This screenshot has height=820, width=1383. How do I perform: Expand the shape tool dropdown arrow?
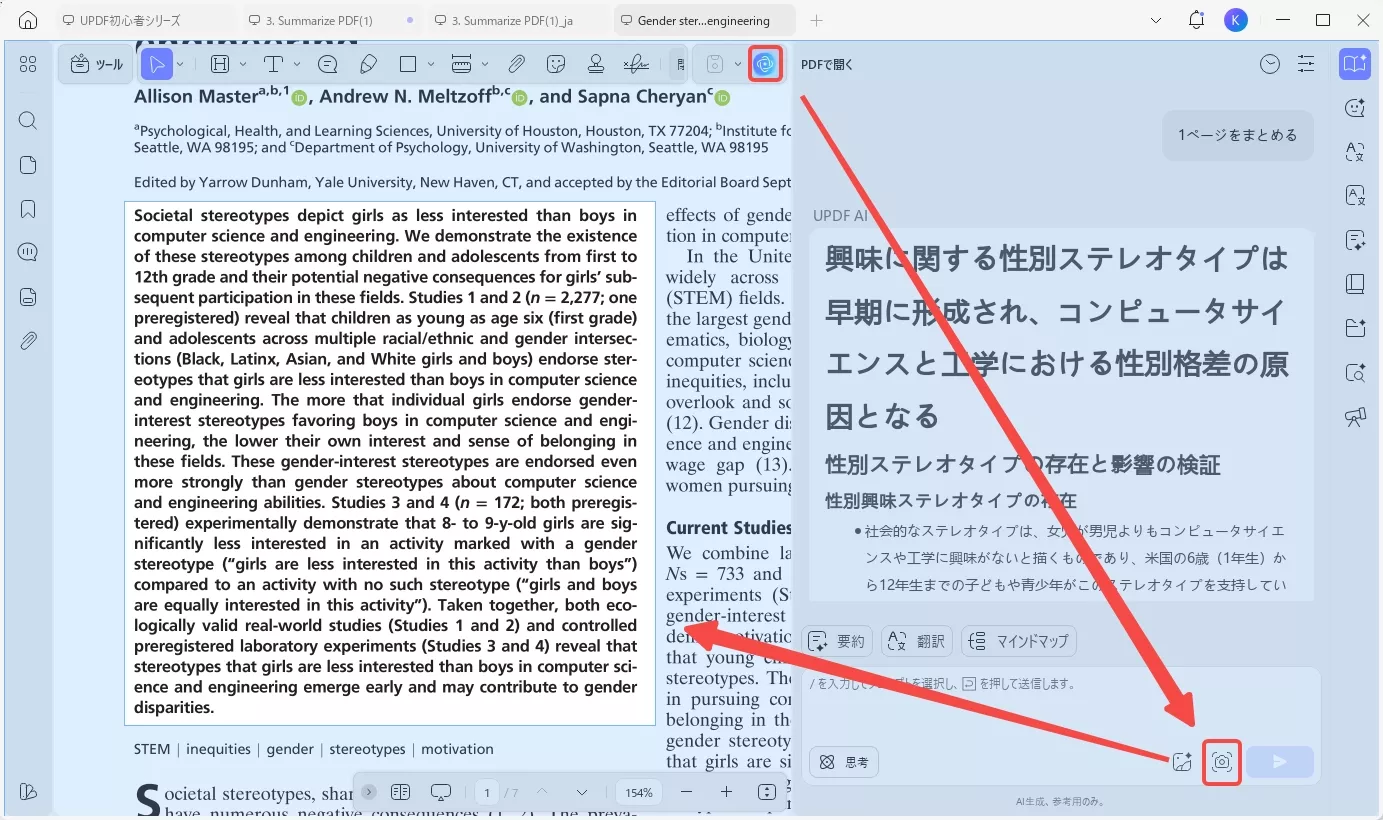(x=431, y=63)
